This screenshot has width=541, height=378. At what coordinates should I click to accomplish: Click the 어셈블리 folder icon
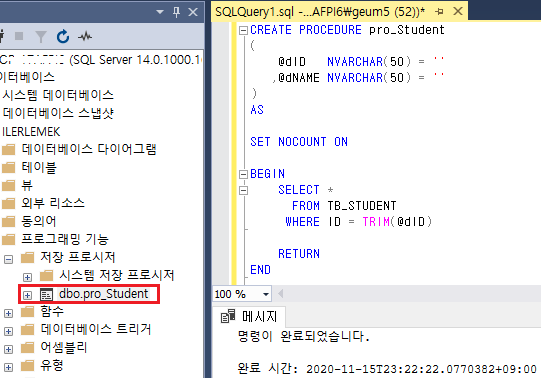pyautogui.click(x=27, y=347)
